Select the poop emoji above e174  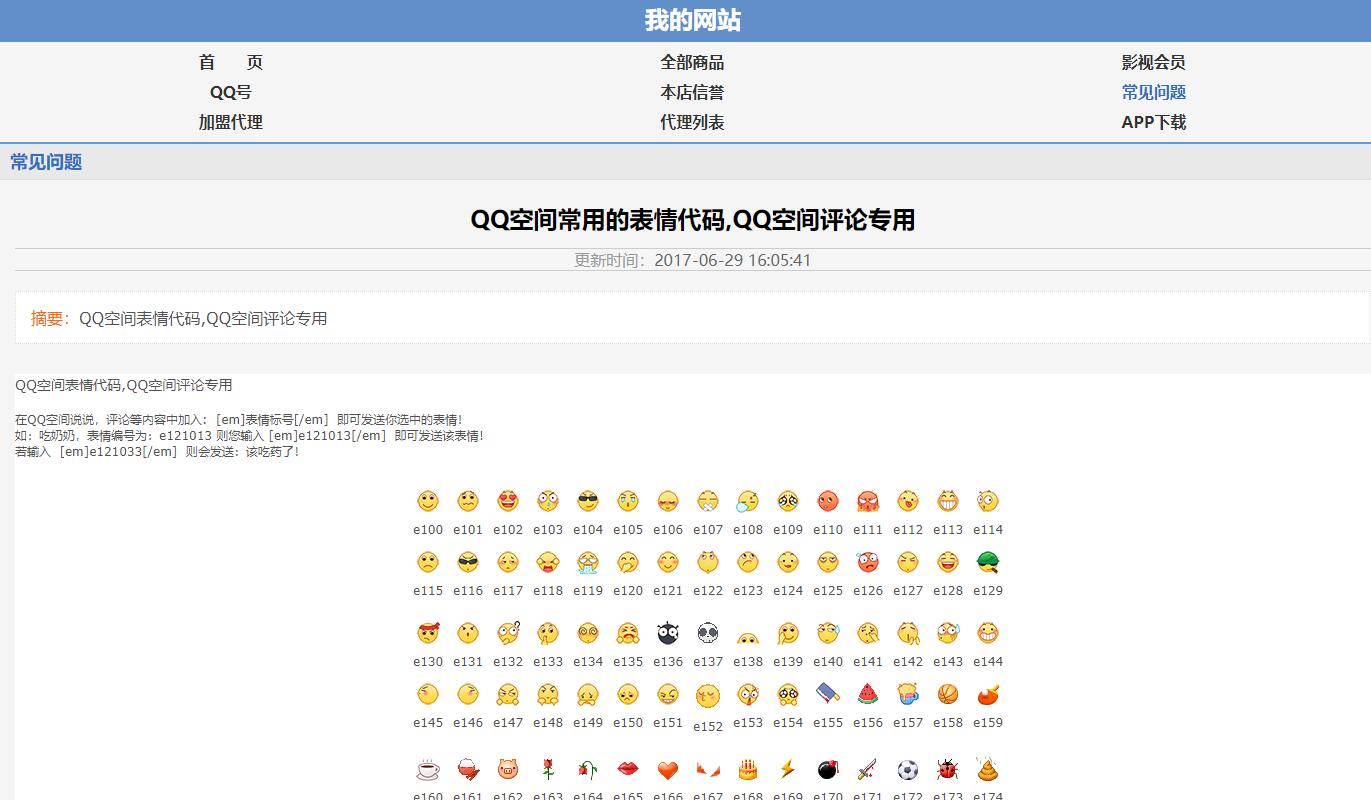[988, 770]
